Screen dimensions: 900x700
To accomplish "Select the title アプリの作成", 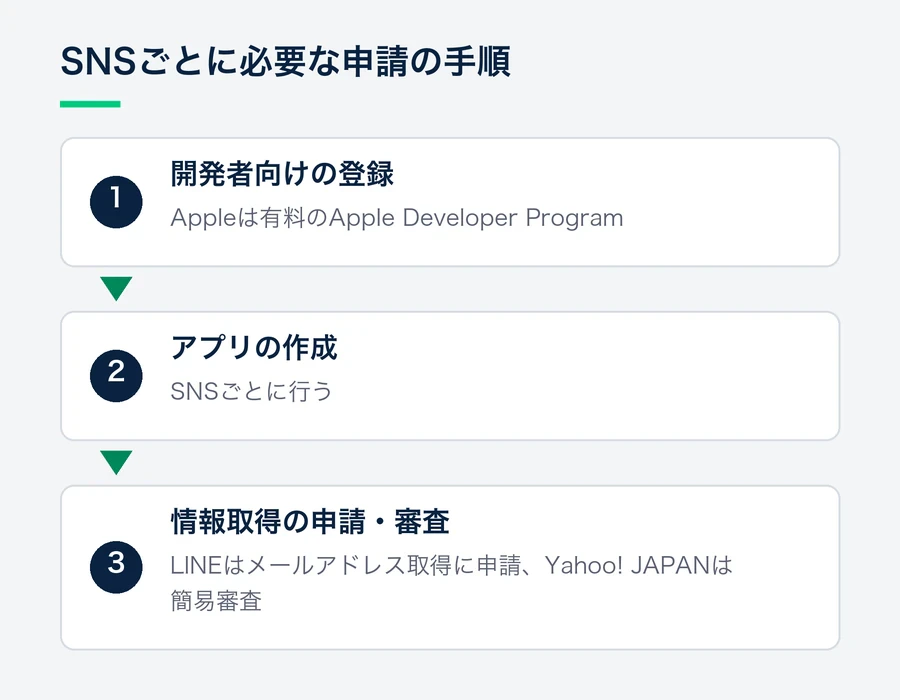I will click(254, 348).
